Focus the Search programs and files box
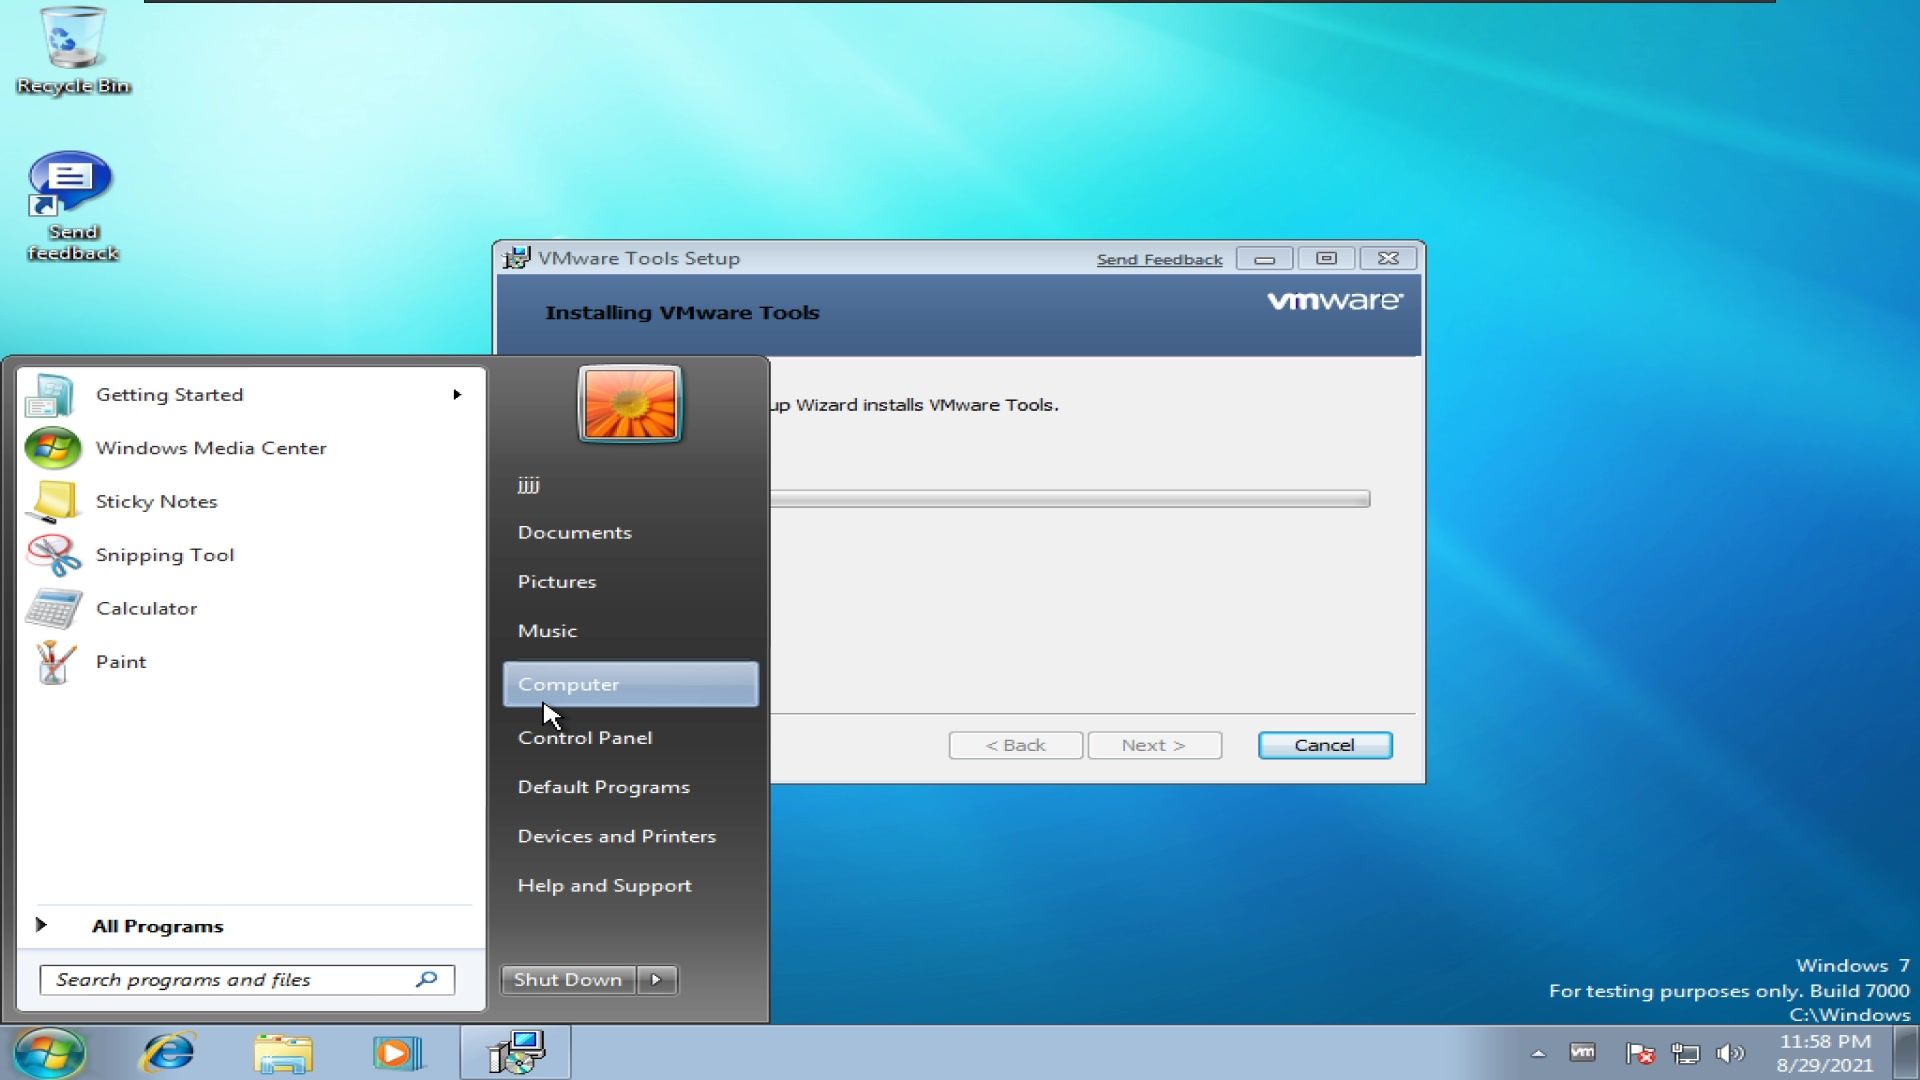This screenshot has height=1080, width=1920. pyautogui.click(x=247, y=980)
